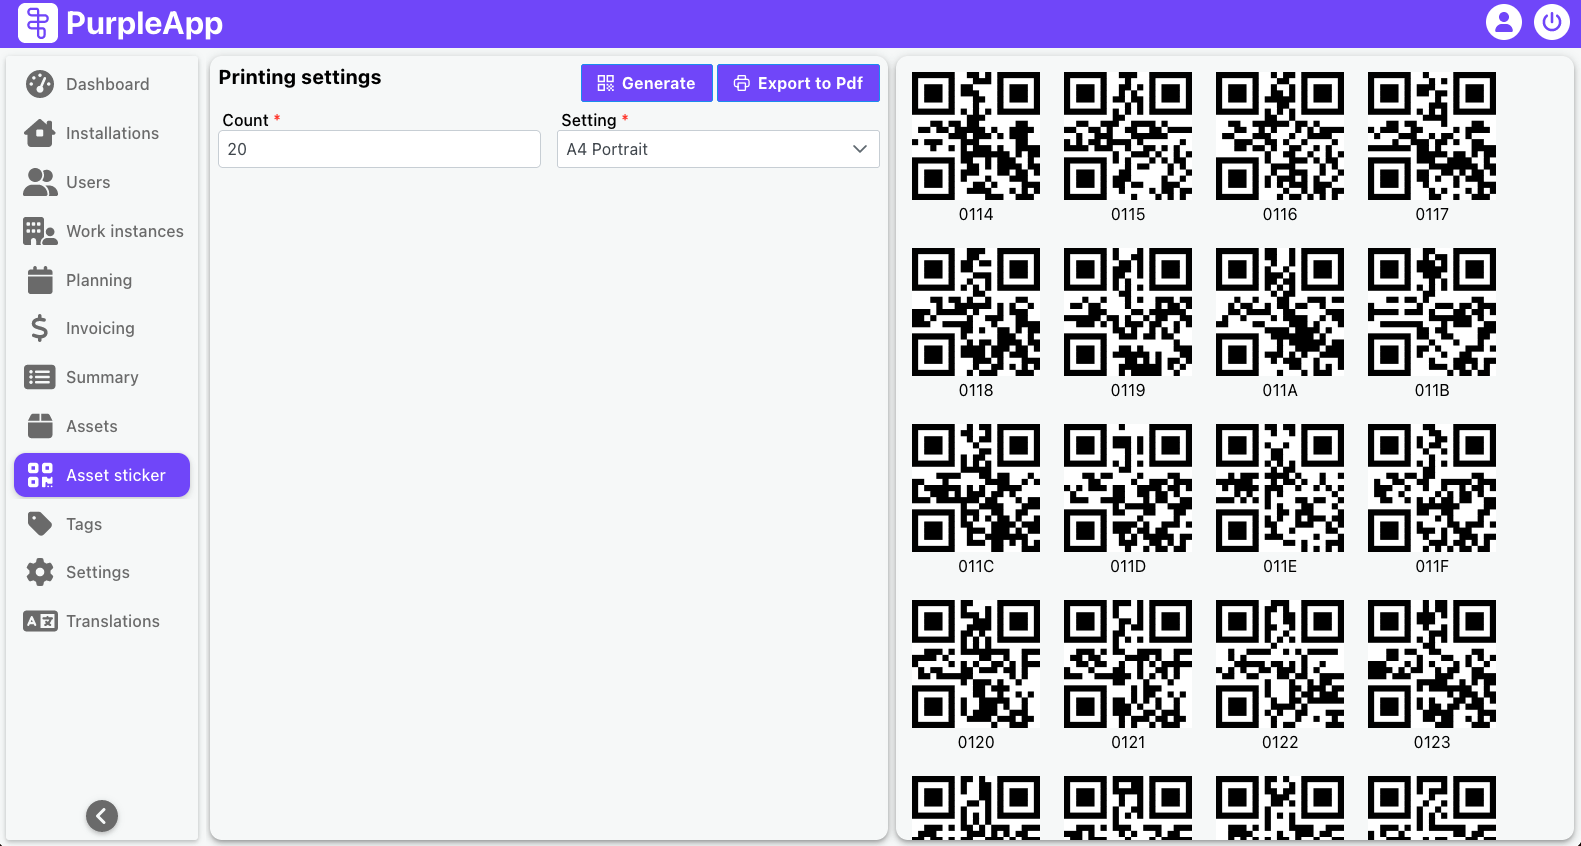Open the Summary page
Screen dimensions: 1581x846
click(x=102, y=377)
